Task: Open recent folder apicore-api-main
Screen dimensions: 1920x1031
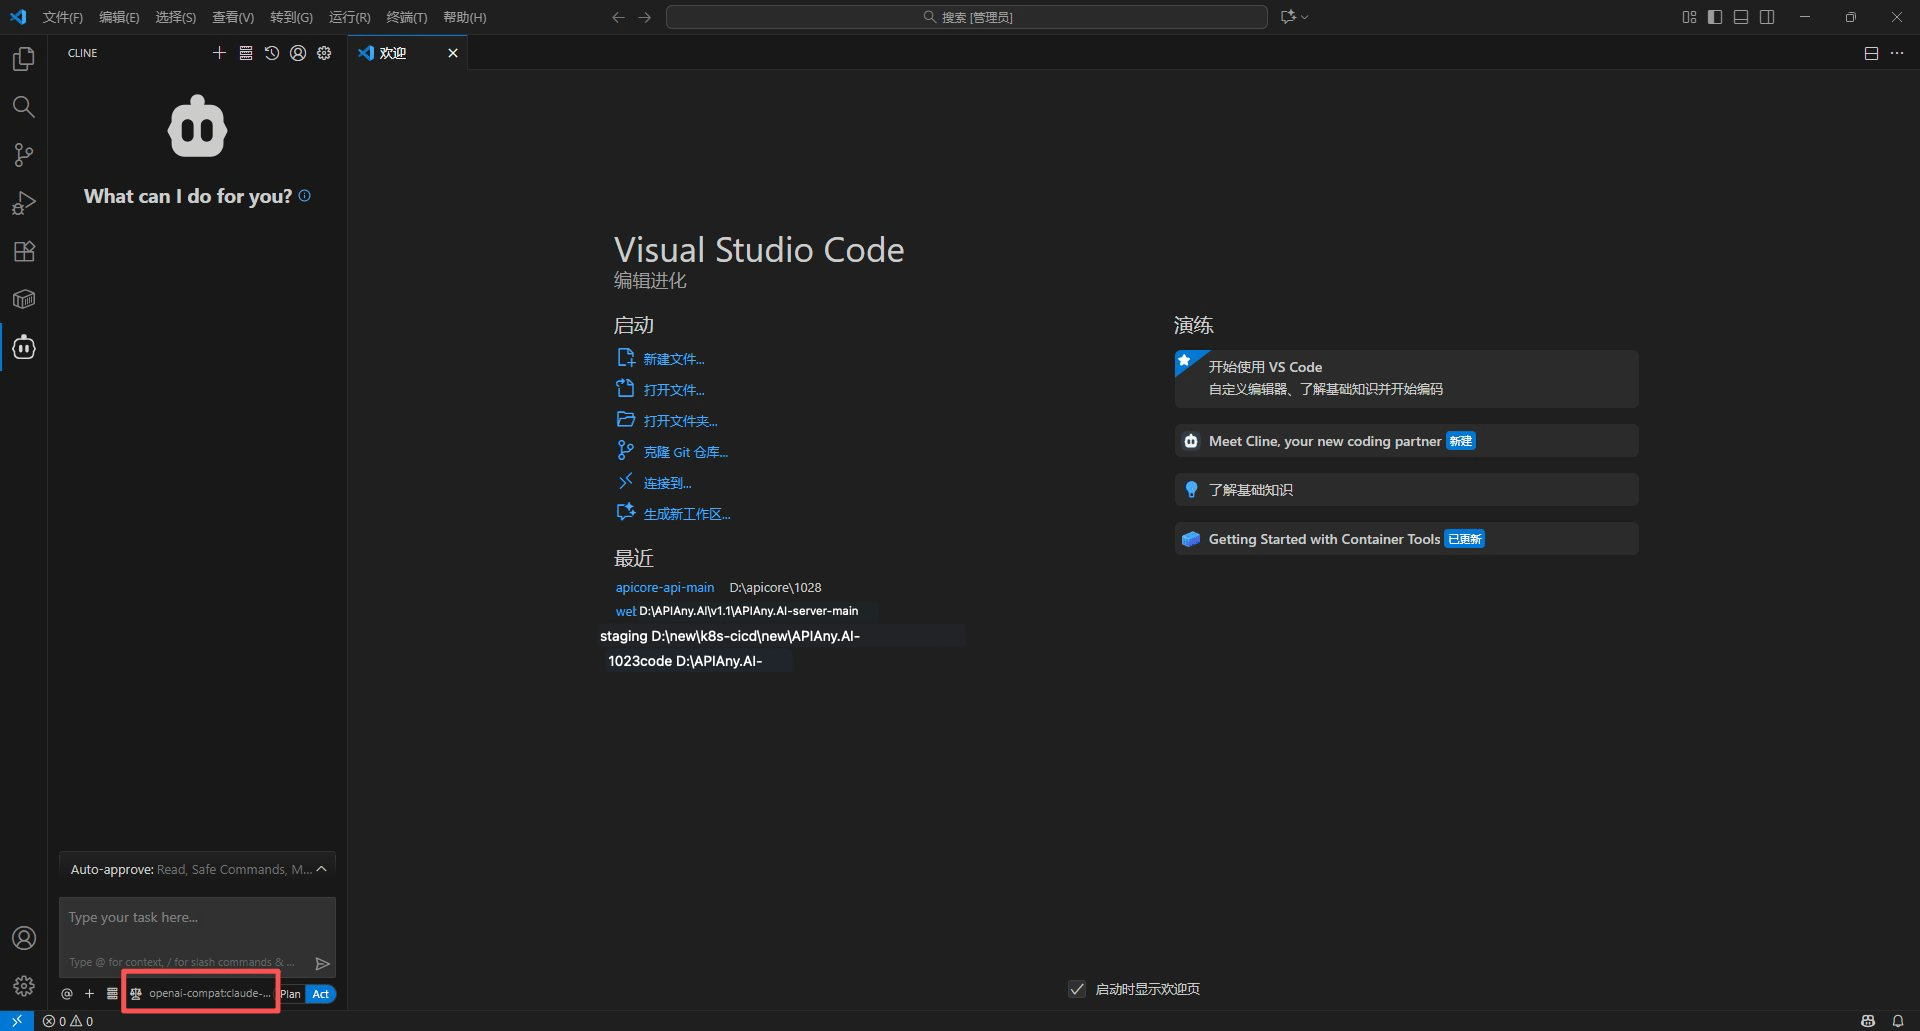Action: [664, 587]
